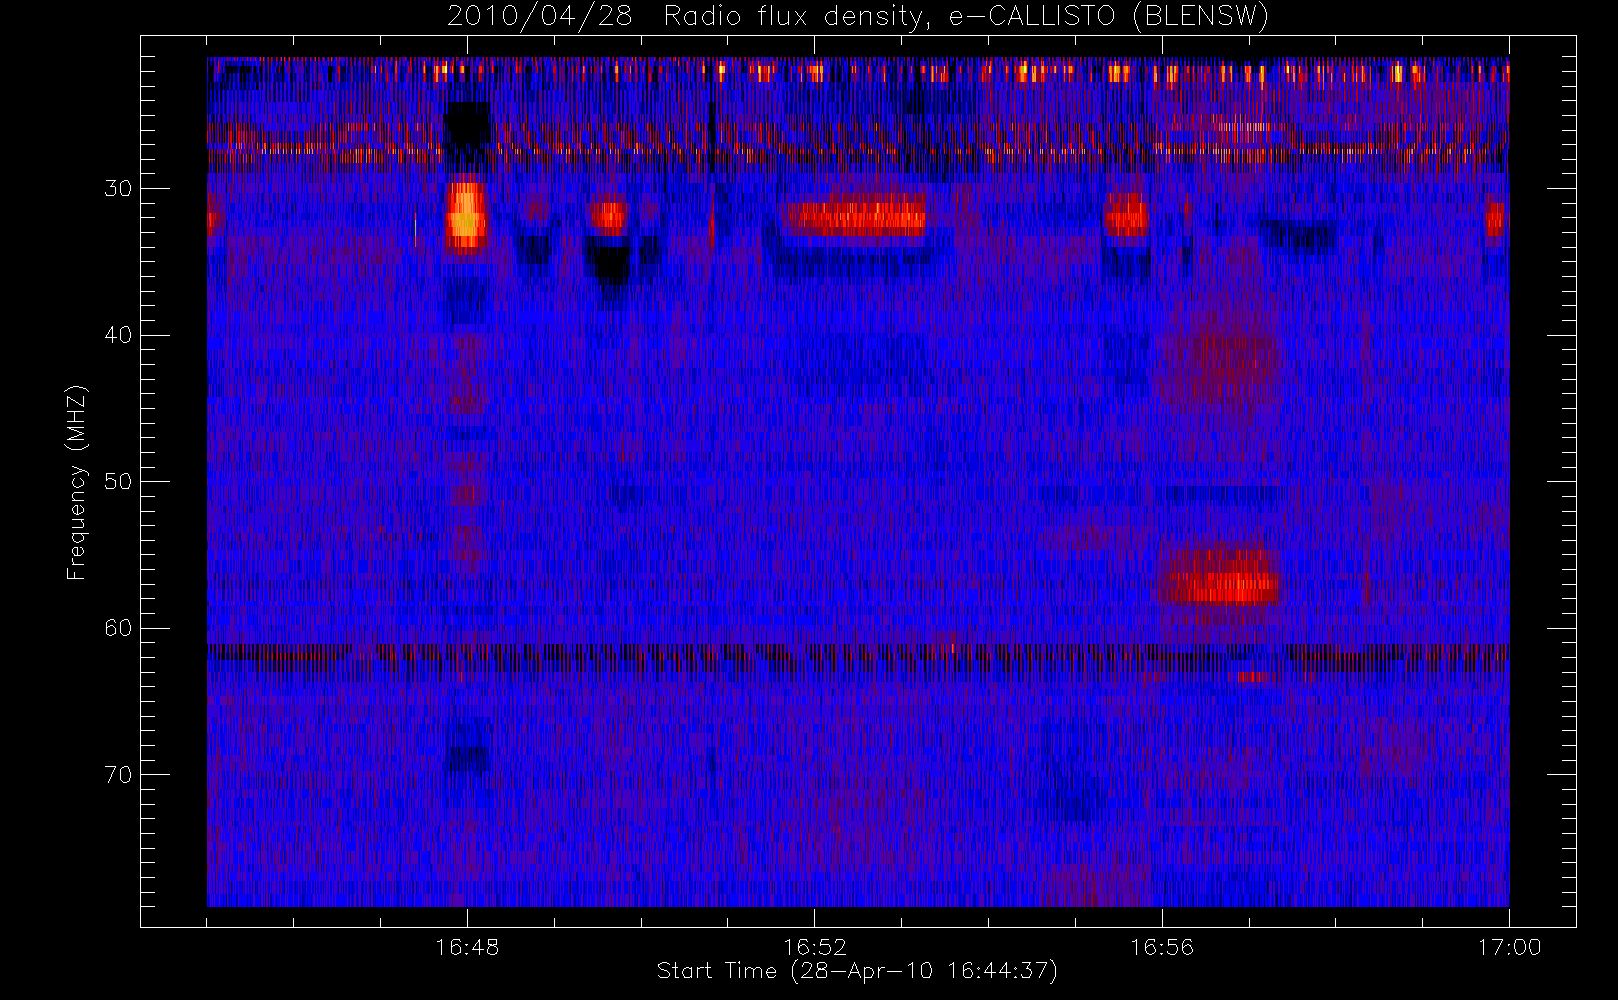Screen dimensions: 1618x1000
Task: Click the bright yellow burst near 16:48
Action: (466, 215)
